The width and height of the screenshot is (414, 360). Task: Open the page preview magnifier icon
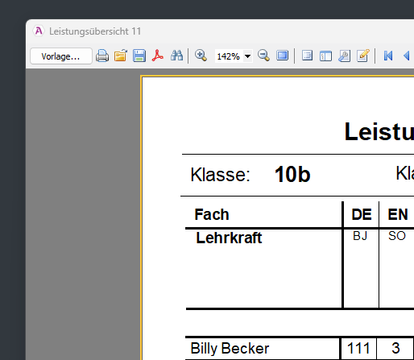pos(344,56)
